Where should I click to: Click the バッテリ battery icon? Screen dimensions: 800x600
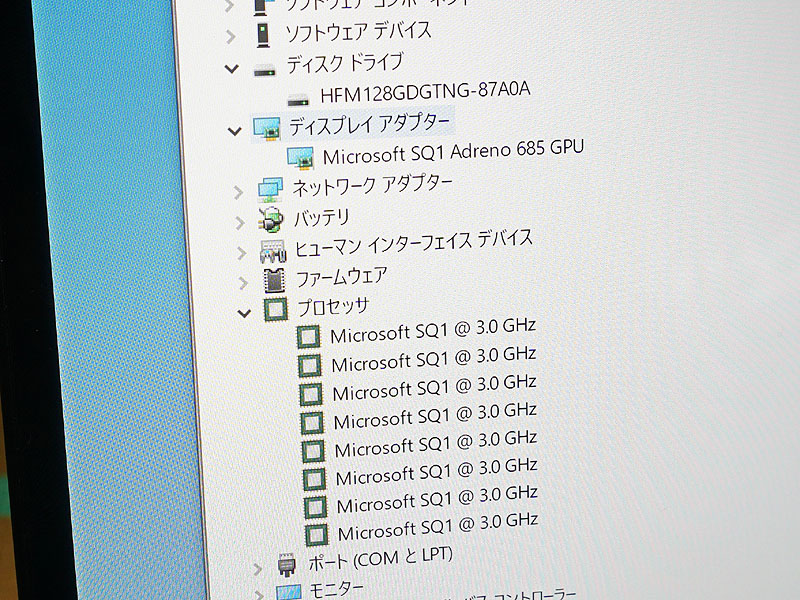pyautogui.click(x=270, y=220)
